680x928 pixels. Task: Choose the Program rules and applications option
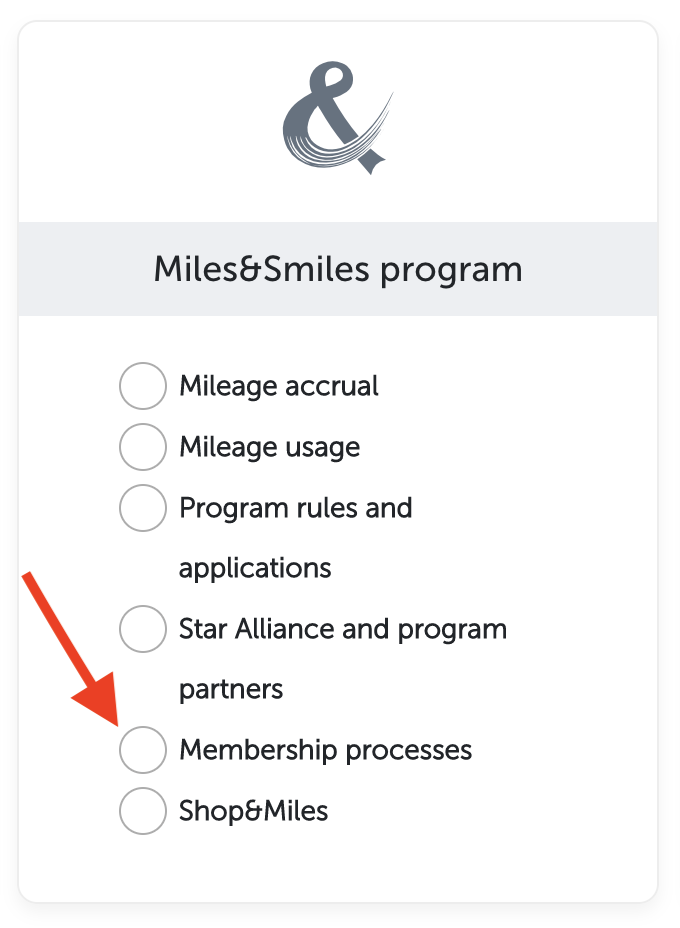tap(143, 508)
